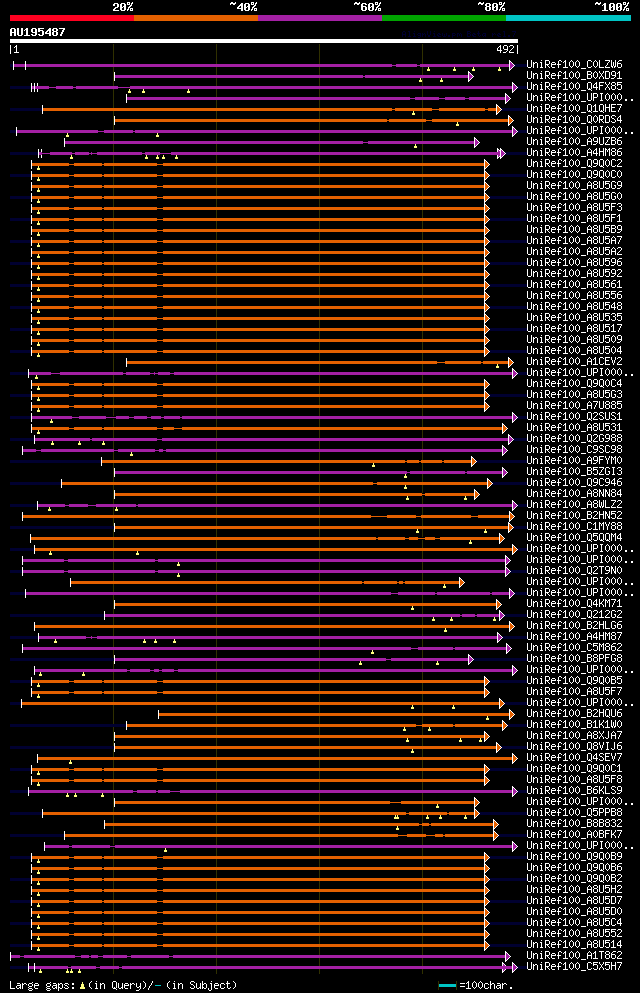Open hit UniRef100_B1K1W0
Image resolution: width=640 pixels, height=993 pixels.
tap(574, 724)
